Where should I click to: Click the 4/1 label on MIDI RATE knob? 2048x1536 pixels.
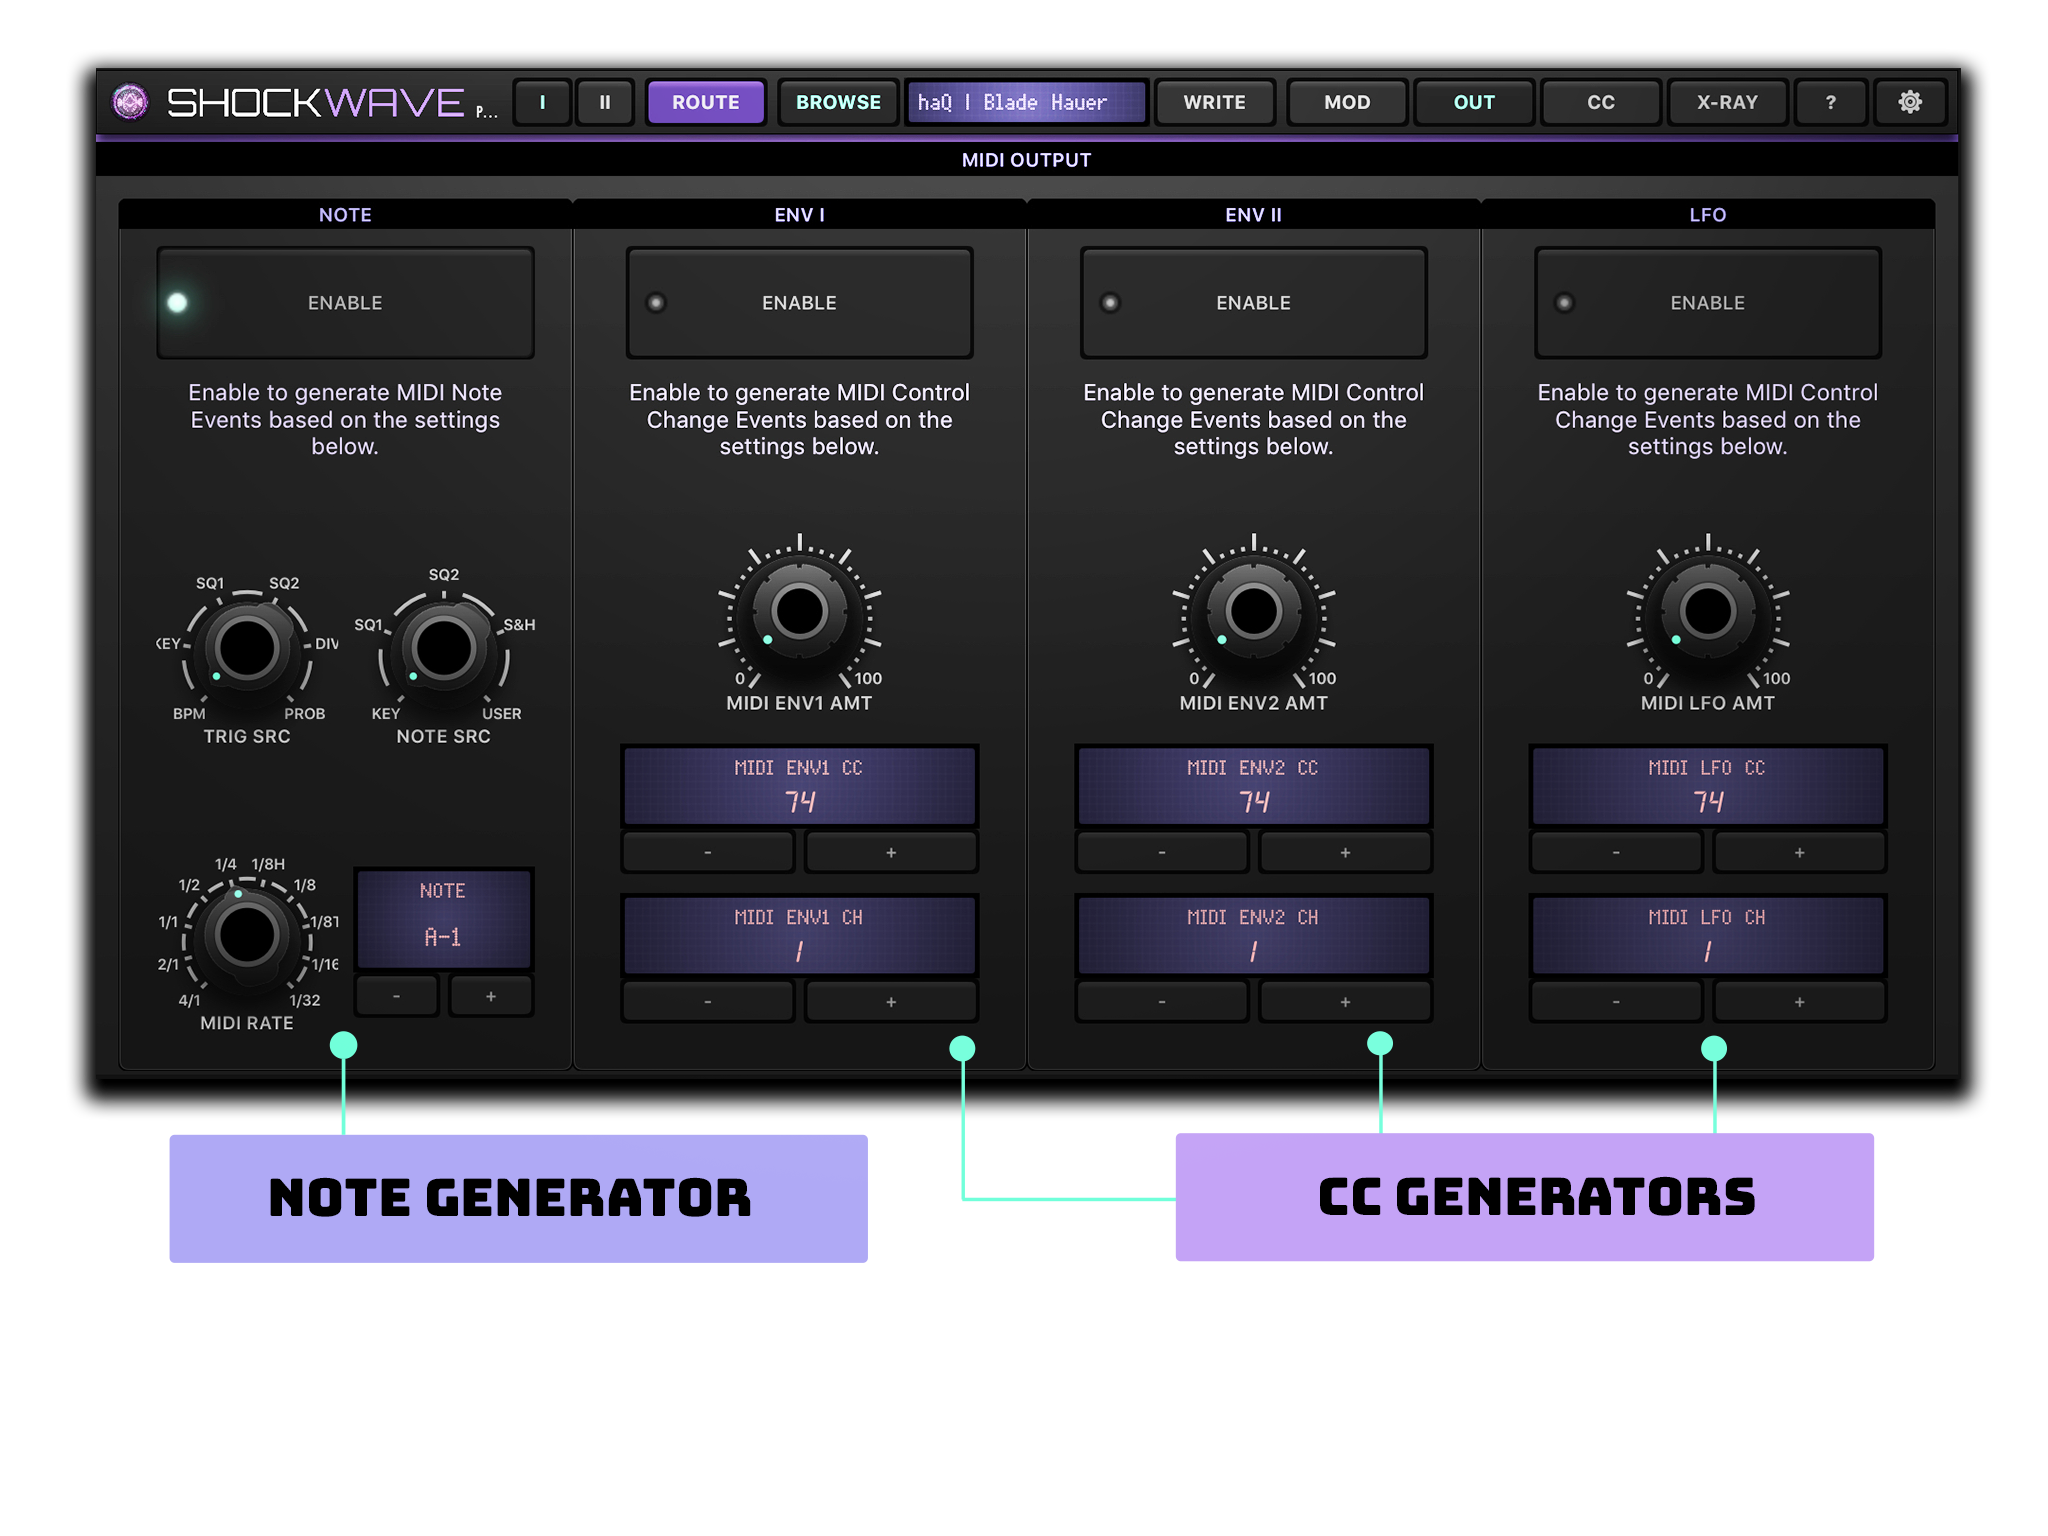189,1000
